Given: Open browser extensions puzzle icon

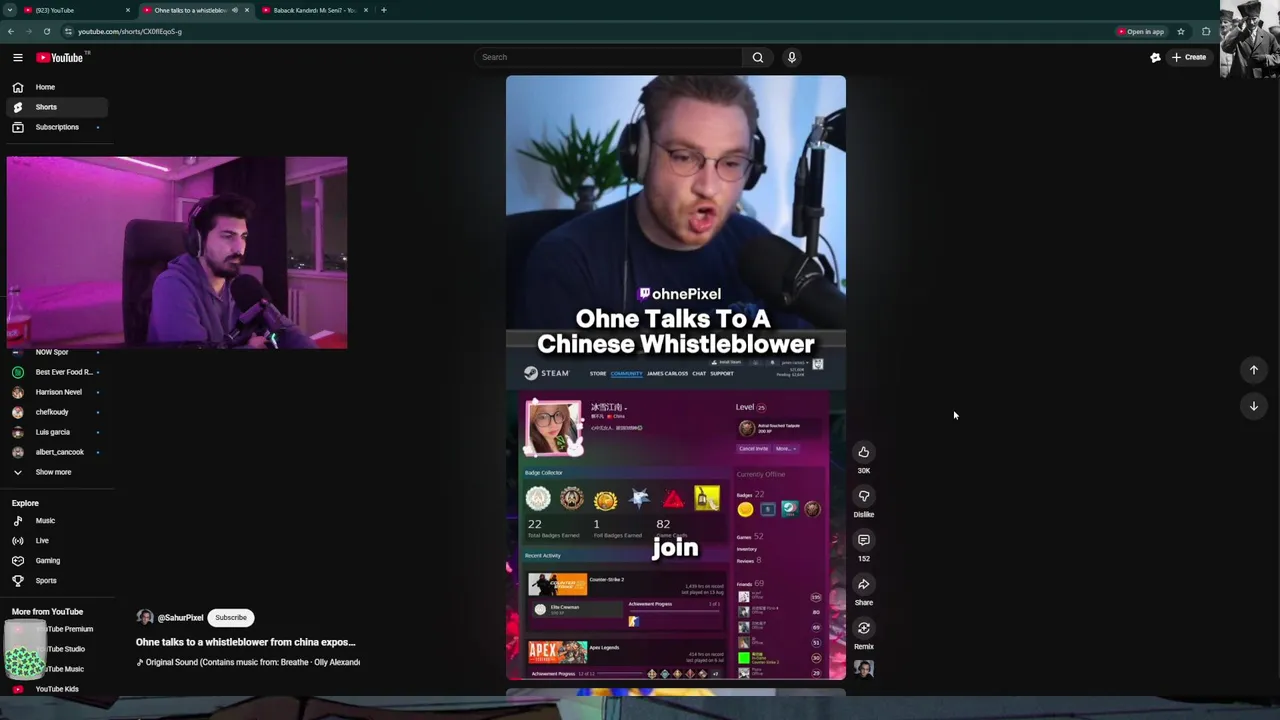Looking at the screenshot, I should click(x=1206, y=31).
